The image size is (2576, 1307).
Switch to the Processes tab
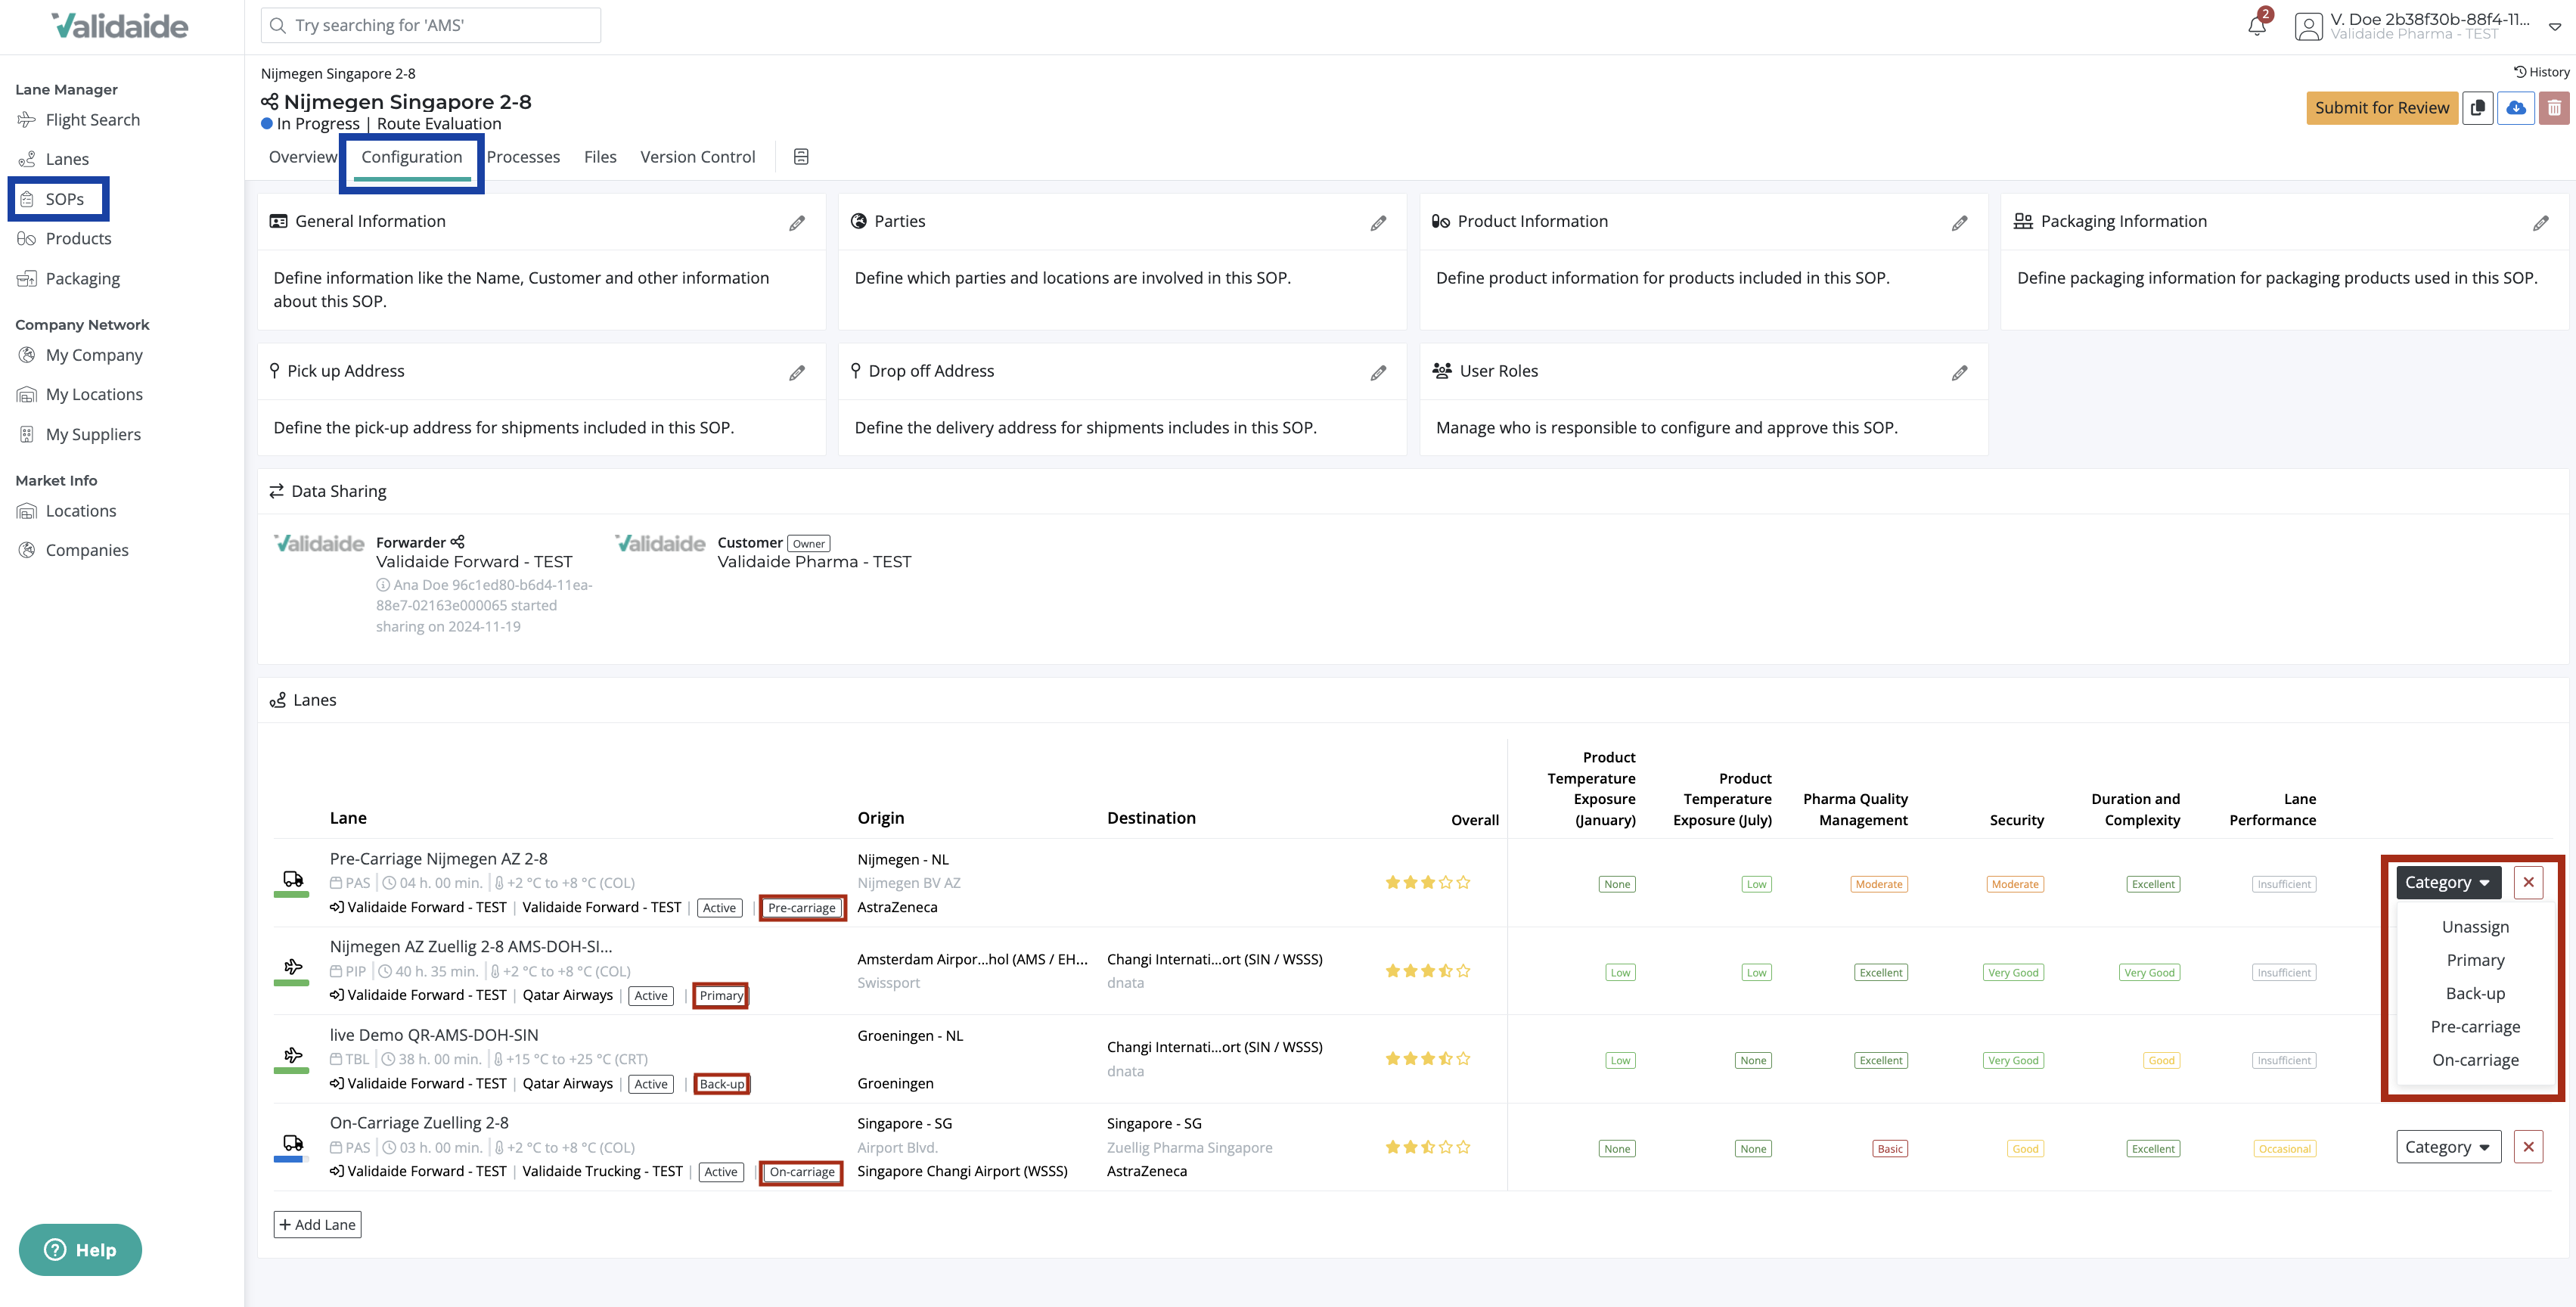[x=524, y=157]
